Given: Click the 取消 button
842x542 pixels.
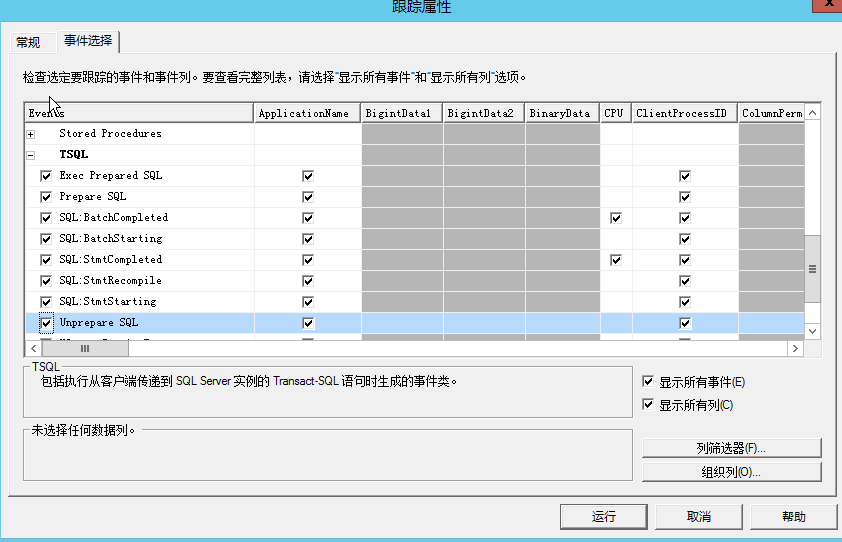Looking at the screenshot, I should 699,516.
